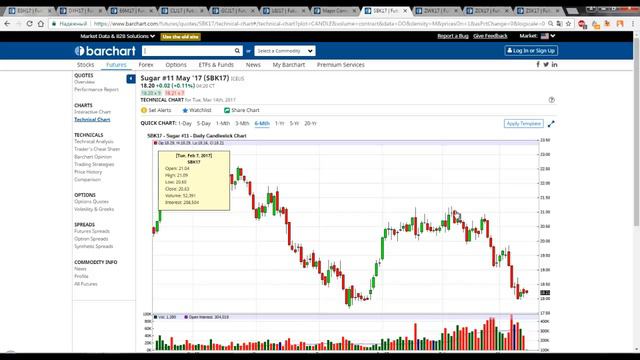
Task: Click the zoom magnifier icon in the address bar
Action: coord(550,24)
